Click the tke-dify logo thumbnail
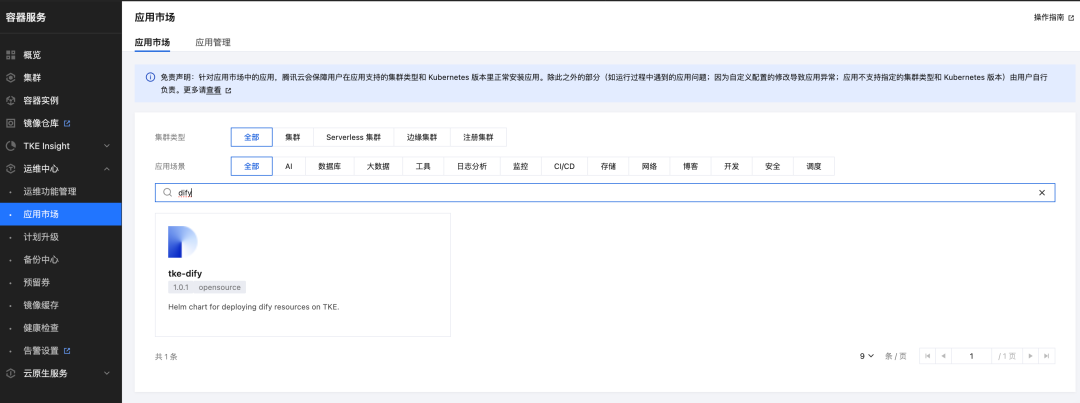Image resolution: width=1080 pixels, height=403 pixels. click(183, 242)
